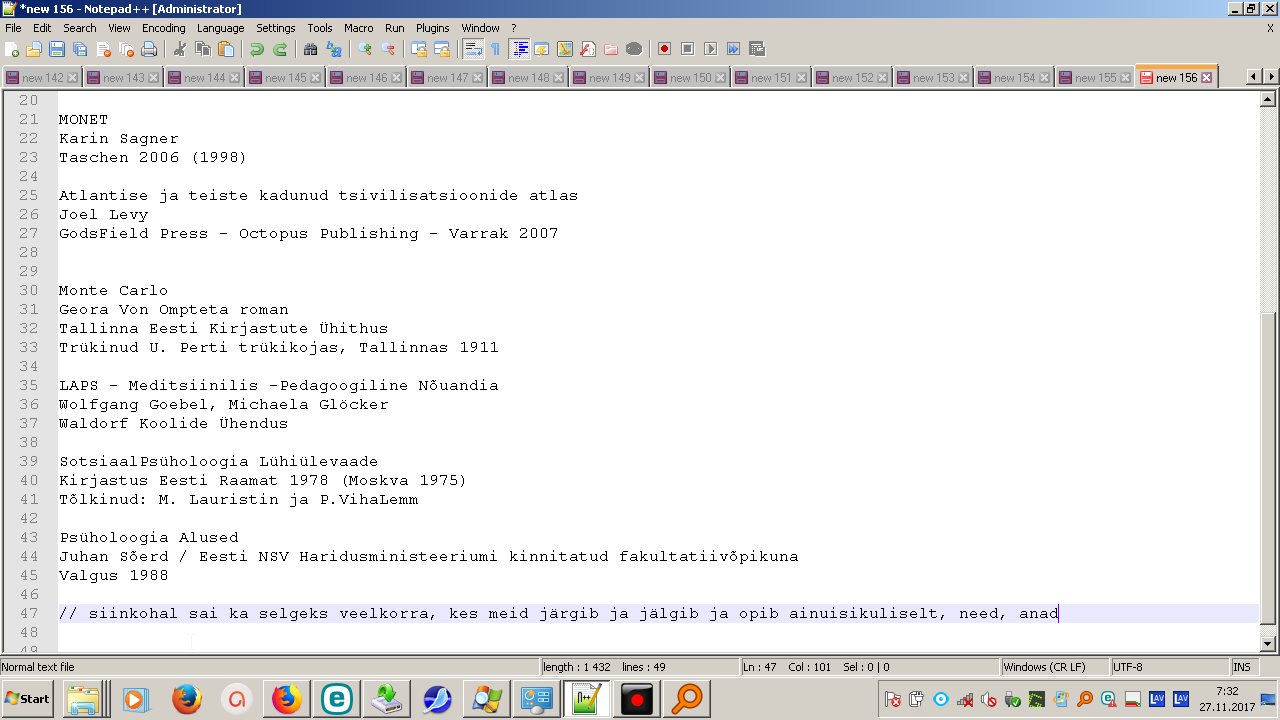Zoom out using the toolbar icon
This screenshot has width=1280, height=720.
click(x=388, y=49)
